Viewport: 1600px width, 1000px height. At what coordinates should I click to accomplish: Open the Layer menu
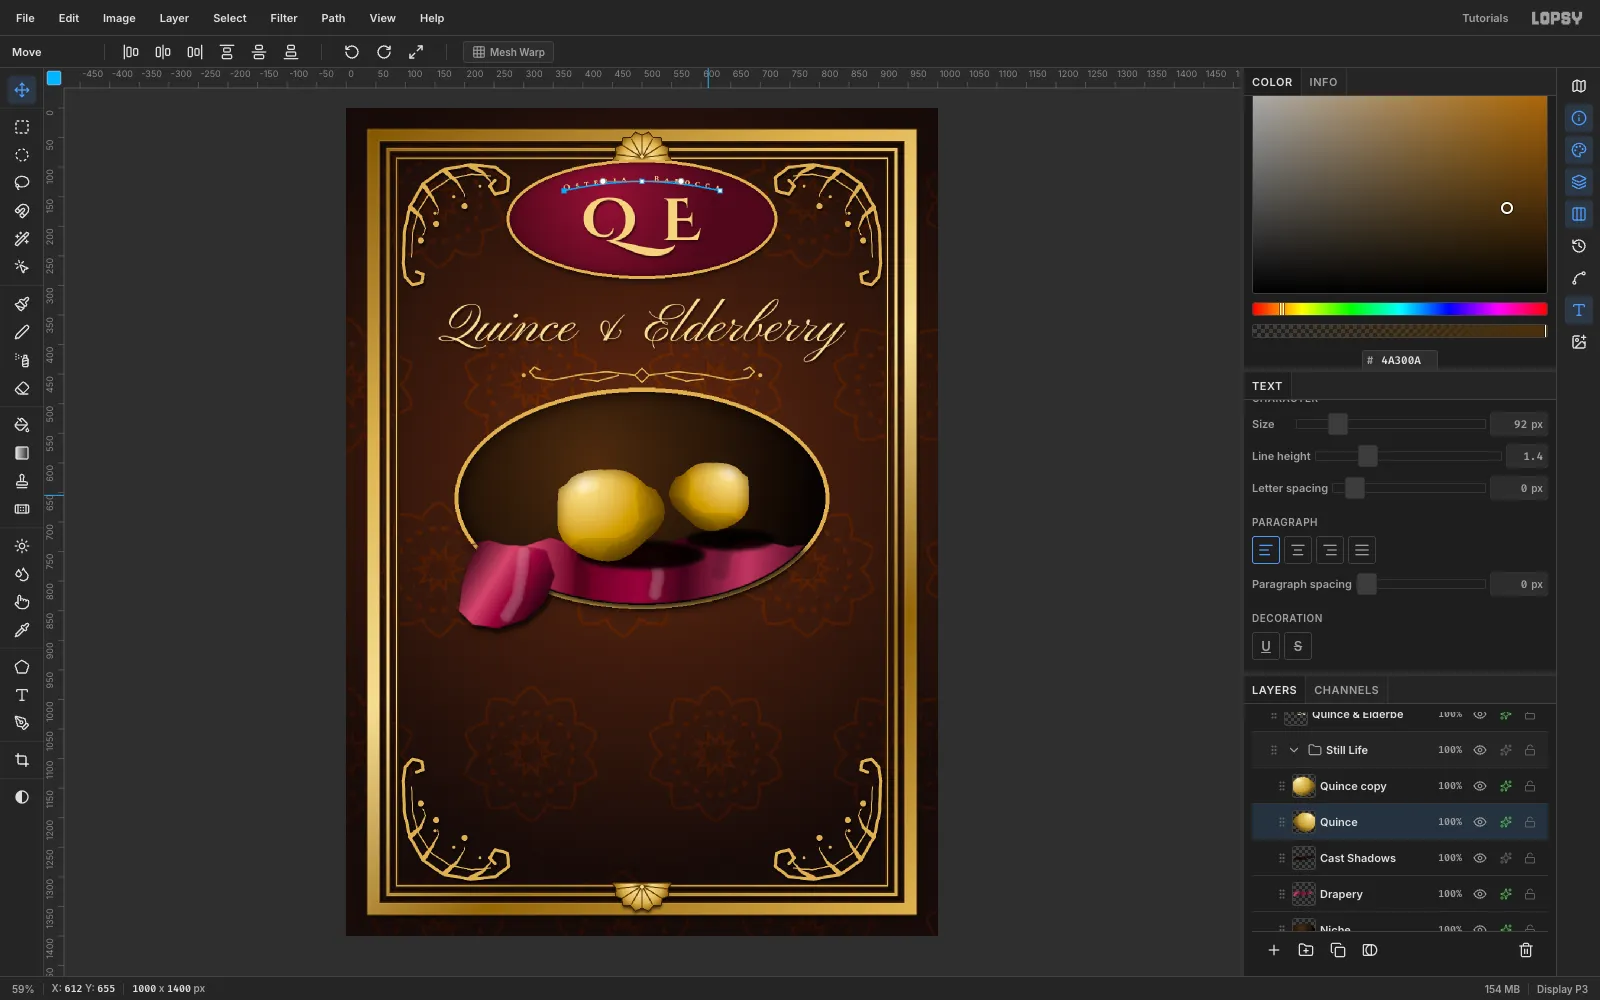(x=174, y=18)
